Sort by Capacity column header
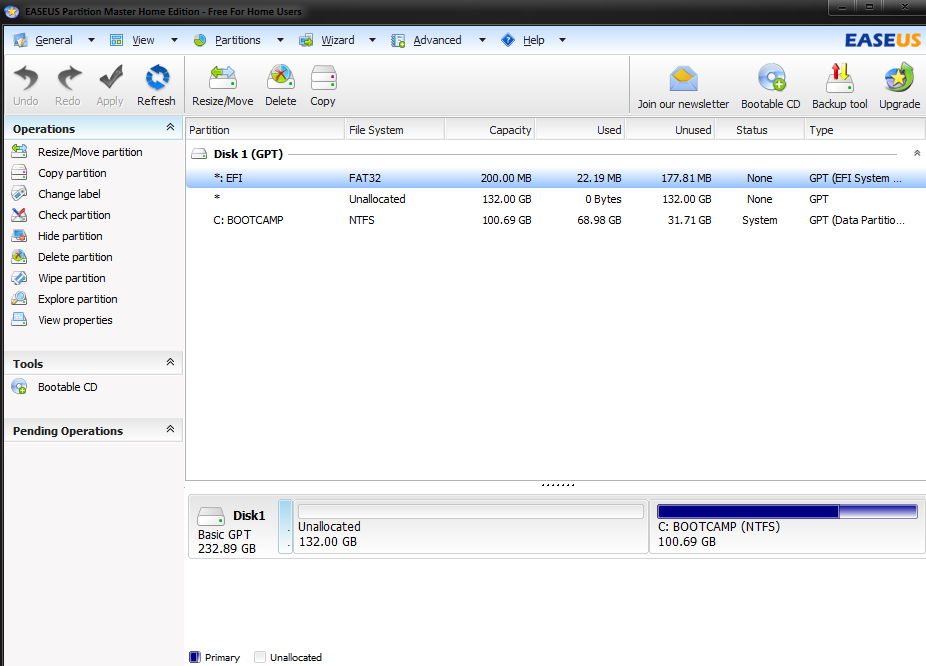 click(x=490, y=130)
